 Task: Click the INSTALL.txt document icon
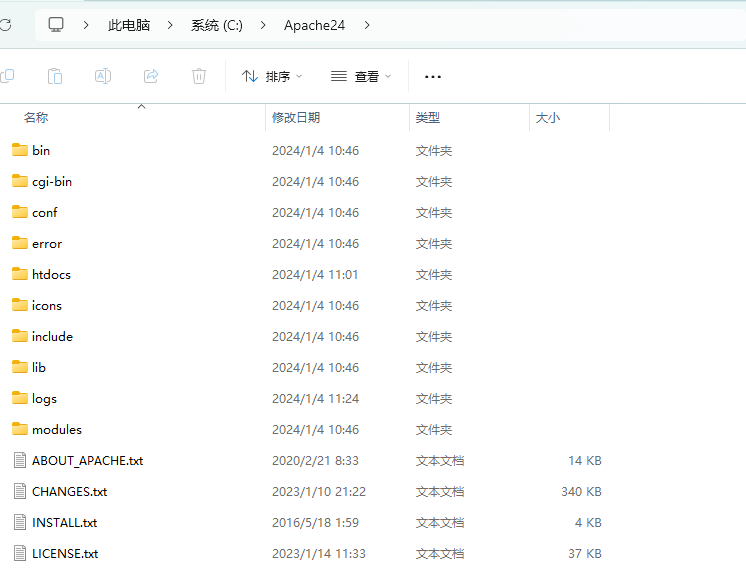pyautogui.click(x=20, y=522)
